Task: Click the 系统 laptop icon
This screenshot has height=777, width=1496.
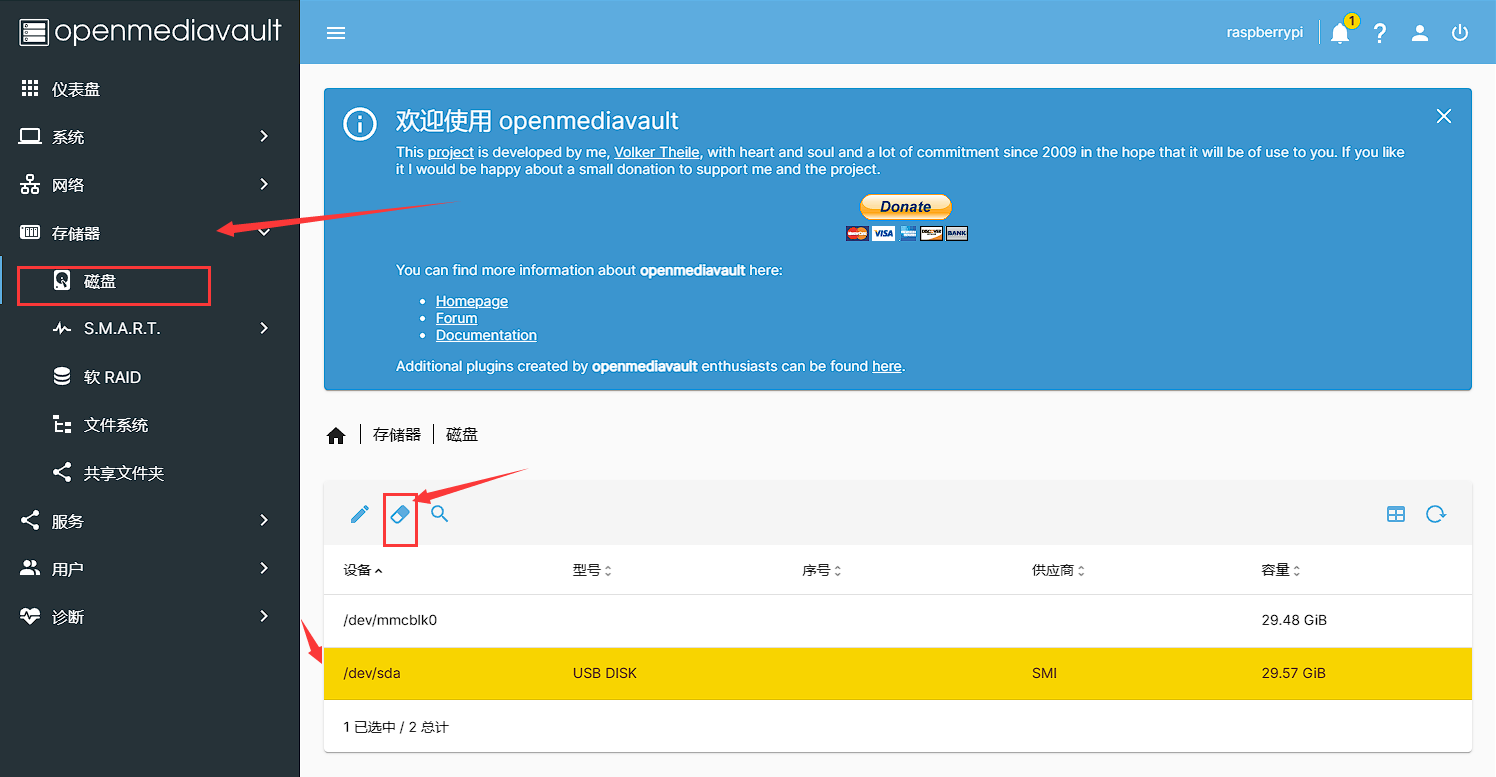Action: point(30,136)
